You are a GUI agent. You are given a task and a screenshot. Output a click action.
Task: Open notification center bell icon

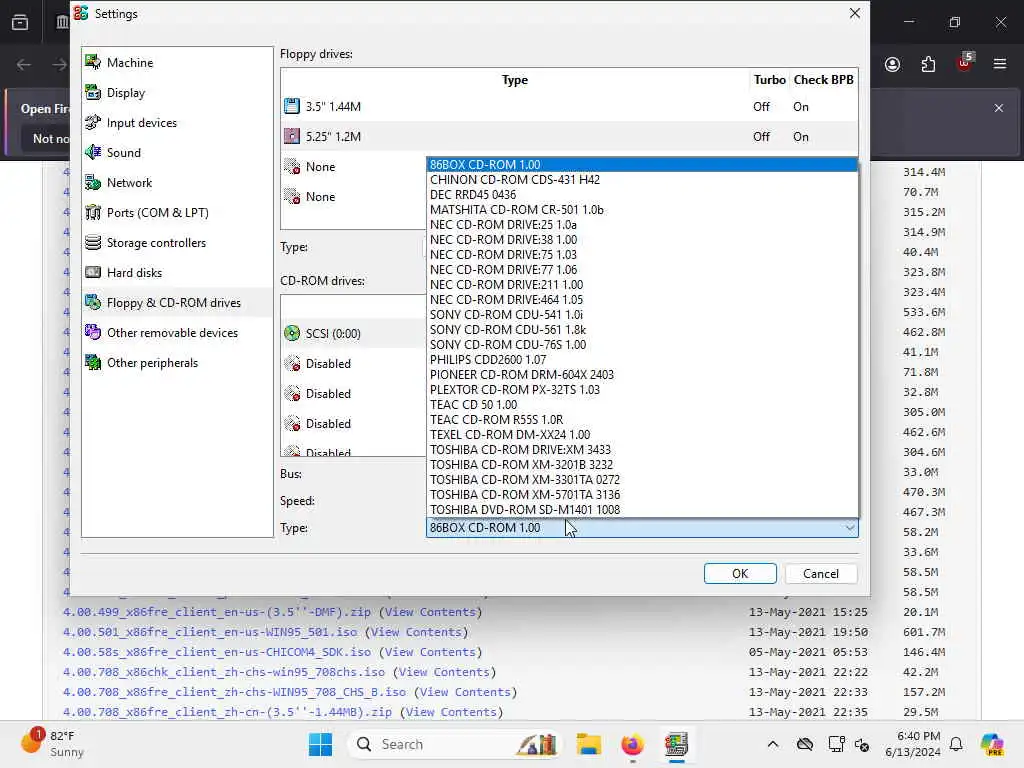click(x=956, y=744)
